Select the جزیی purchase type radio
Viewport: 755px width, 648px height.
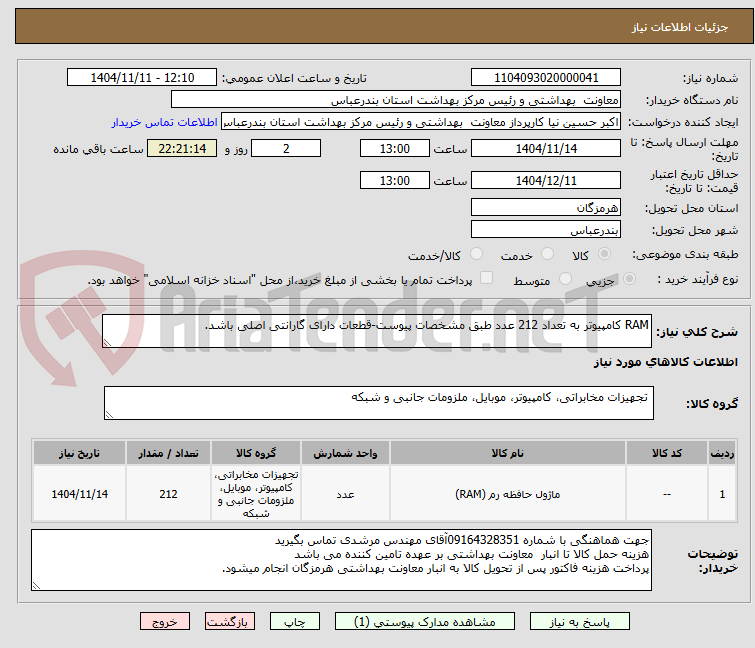point(629,279)
